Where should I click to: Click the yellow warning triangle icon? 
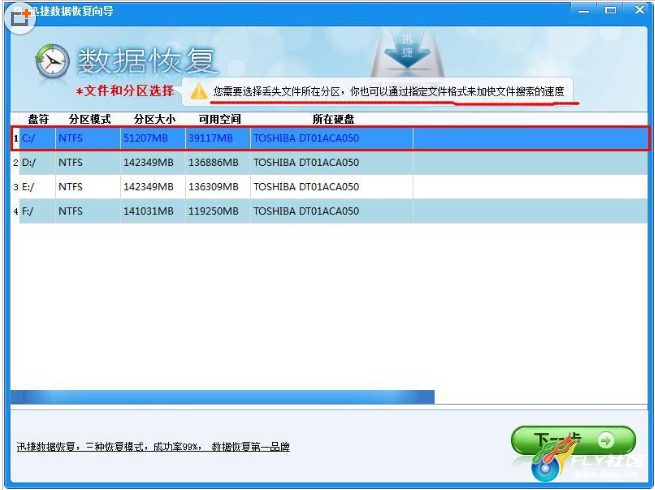[199, 91]
